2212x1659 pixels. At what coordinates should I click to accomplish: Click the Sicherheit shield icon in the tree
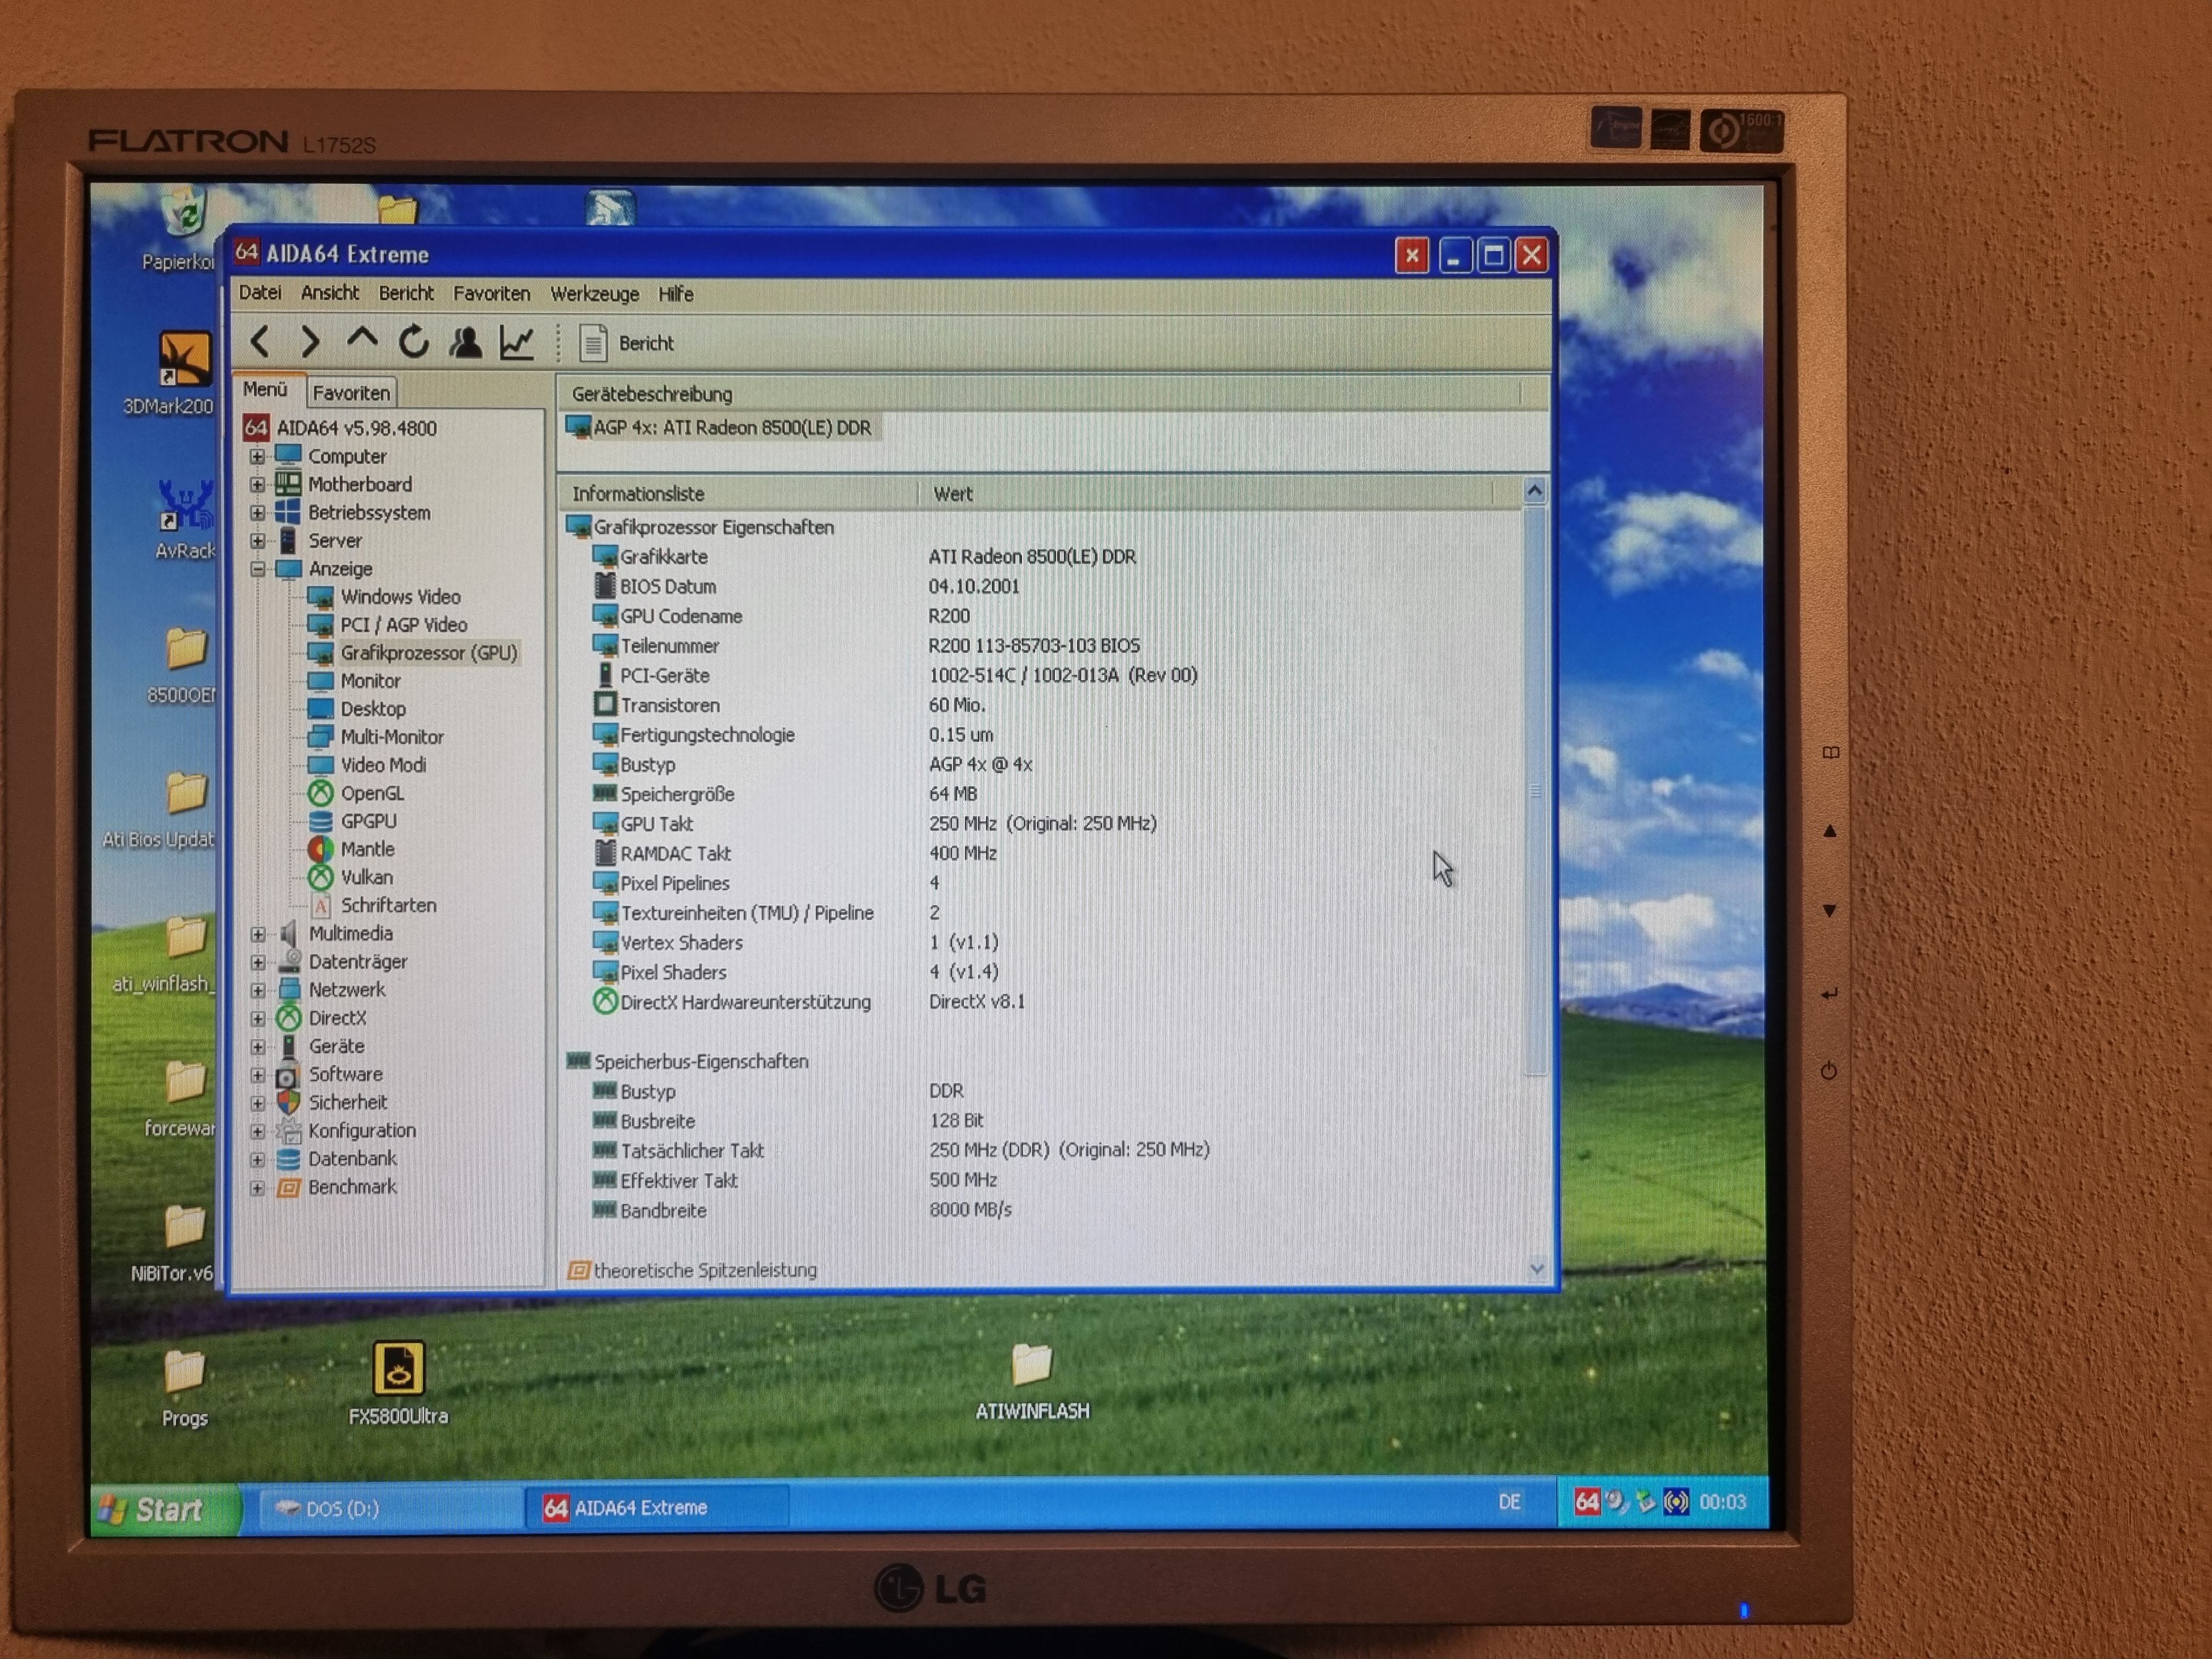click(288, 1102)
